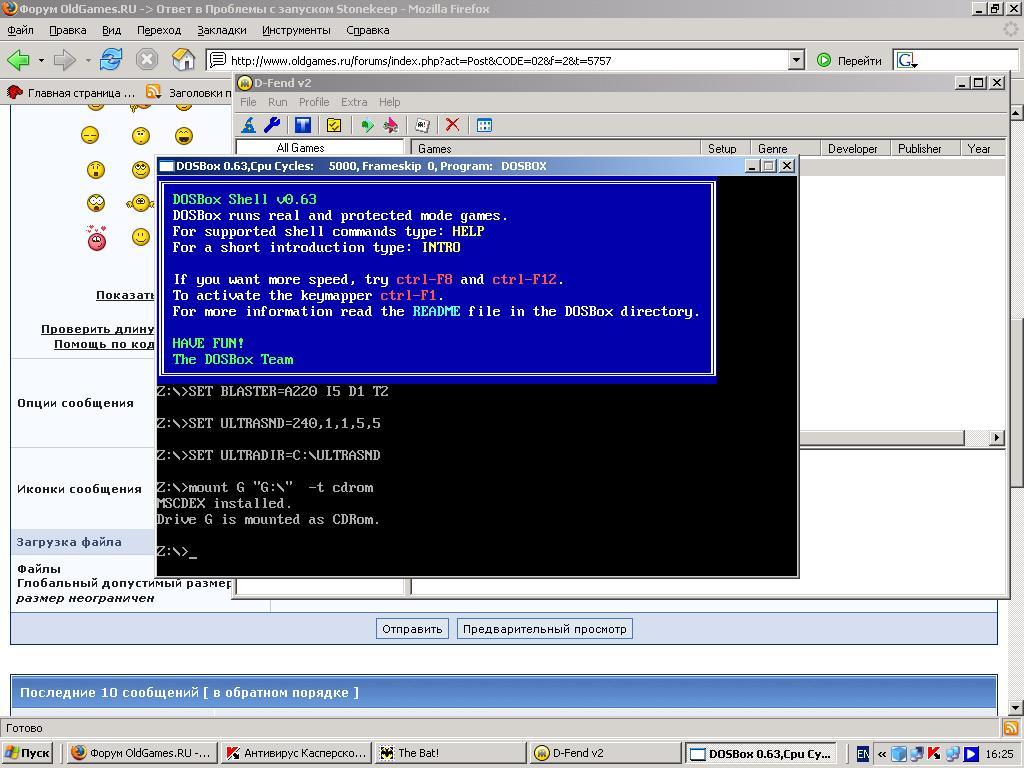Click the Firefox forward arrow
The height and width of the screenshot is (768, 1024).
[64, 60]
